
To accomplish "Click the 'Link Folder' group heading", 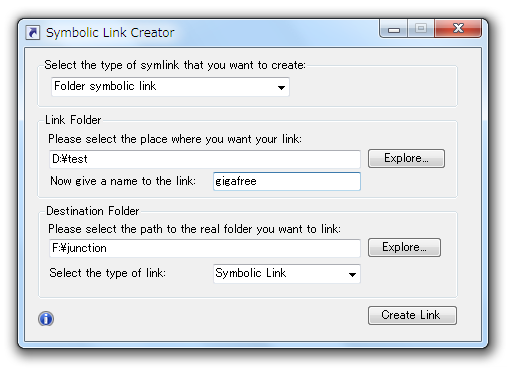I will click(x=73, y=120).
